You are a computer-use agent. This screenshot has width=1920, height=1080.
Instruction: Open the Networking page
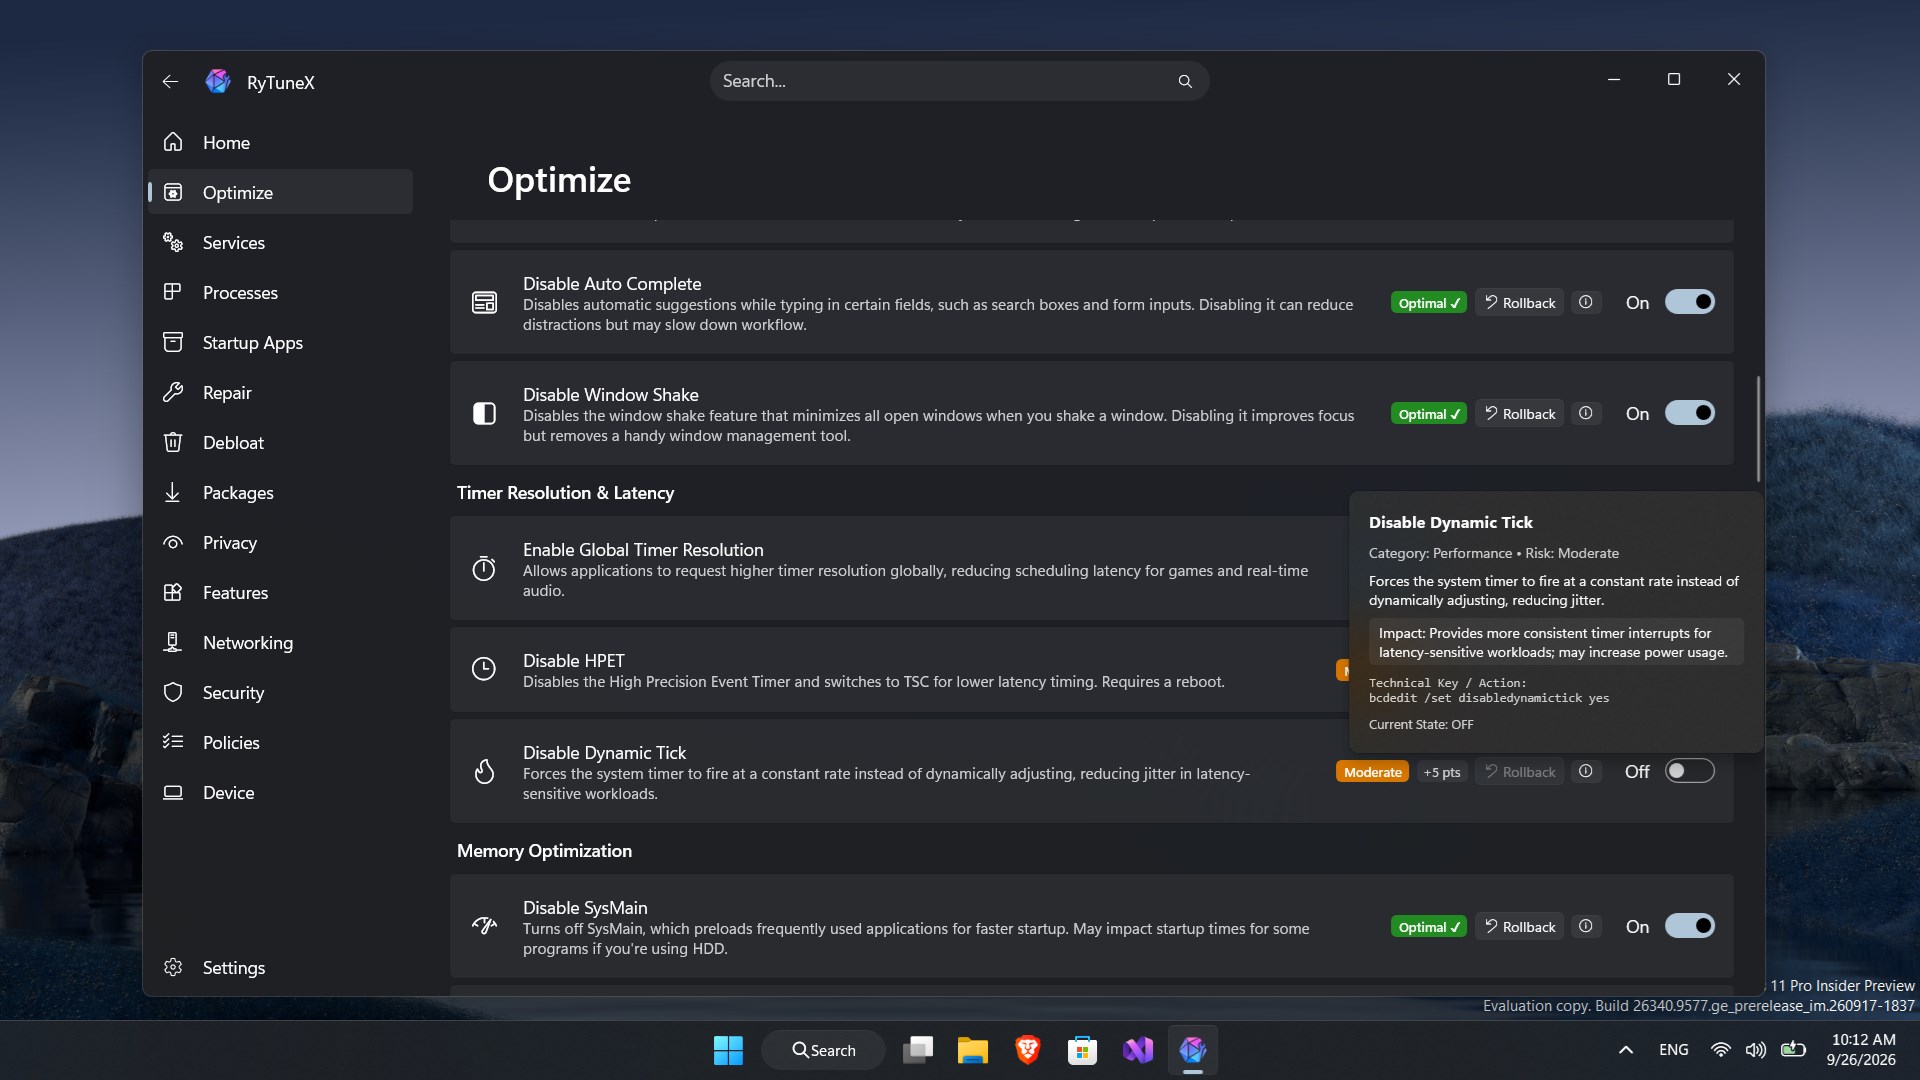click(281, 642)
